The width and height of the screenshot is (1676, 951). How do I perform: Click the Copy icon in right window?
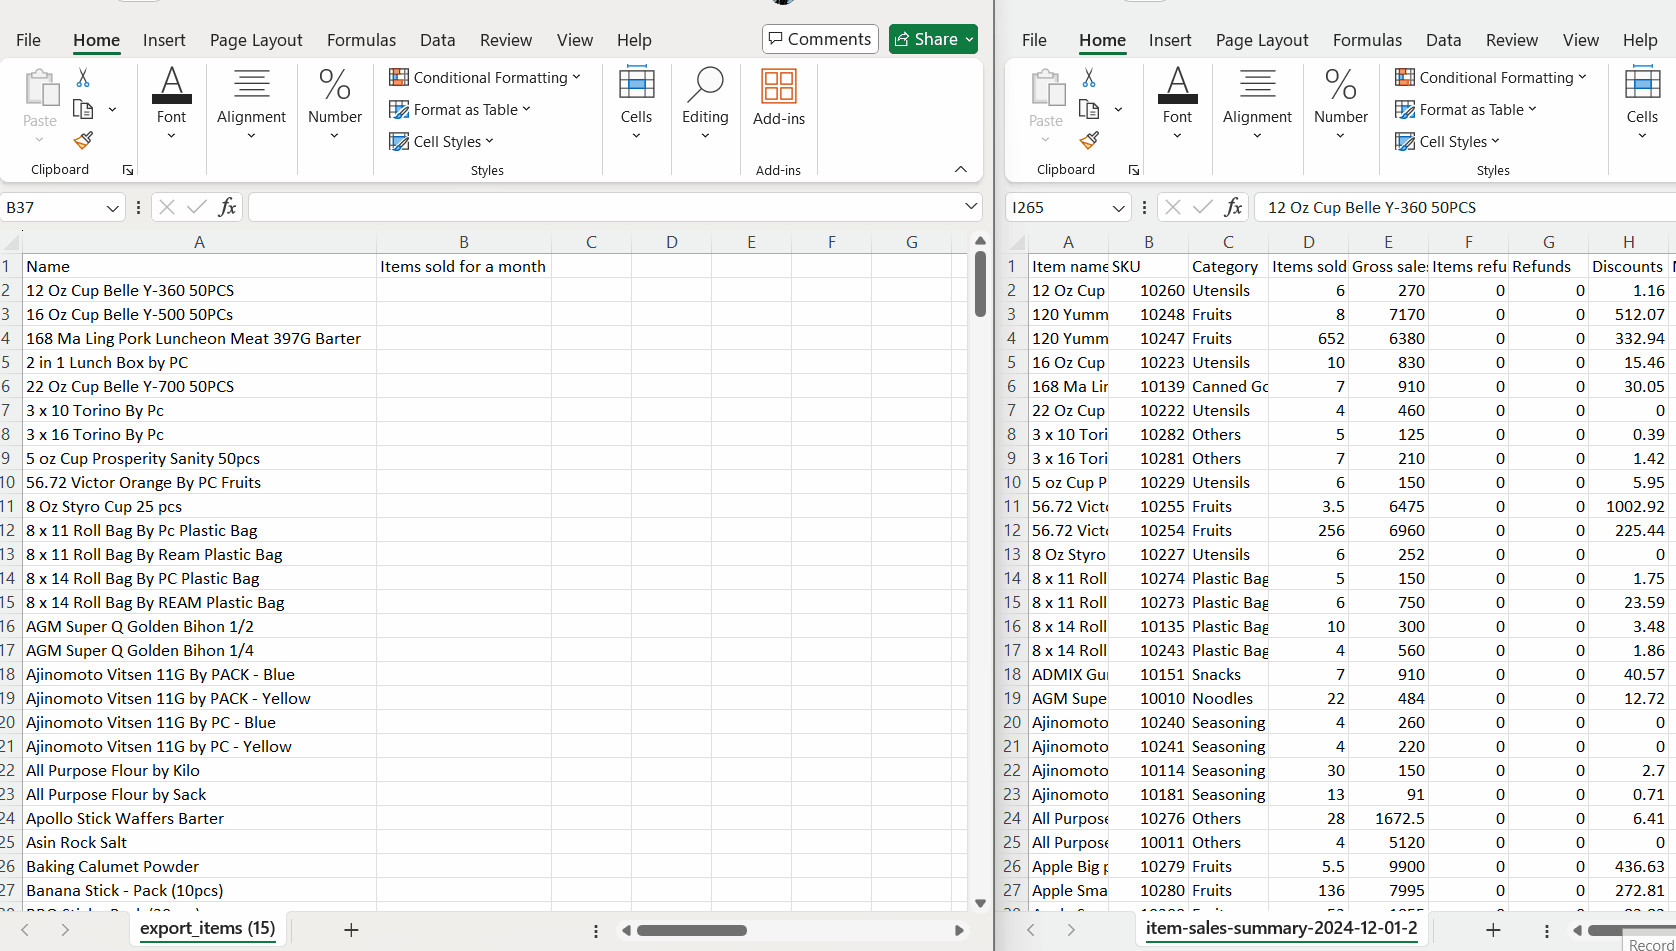click(1089, 109)
